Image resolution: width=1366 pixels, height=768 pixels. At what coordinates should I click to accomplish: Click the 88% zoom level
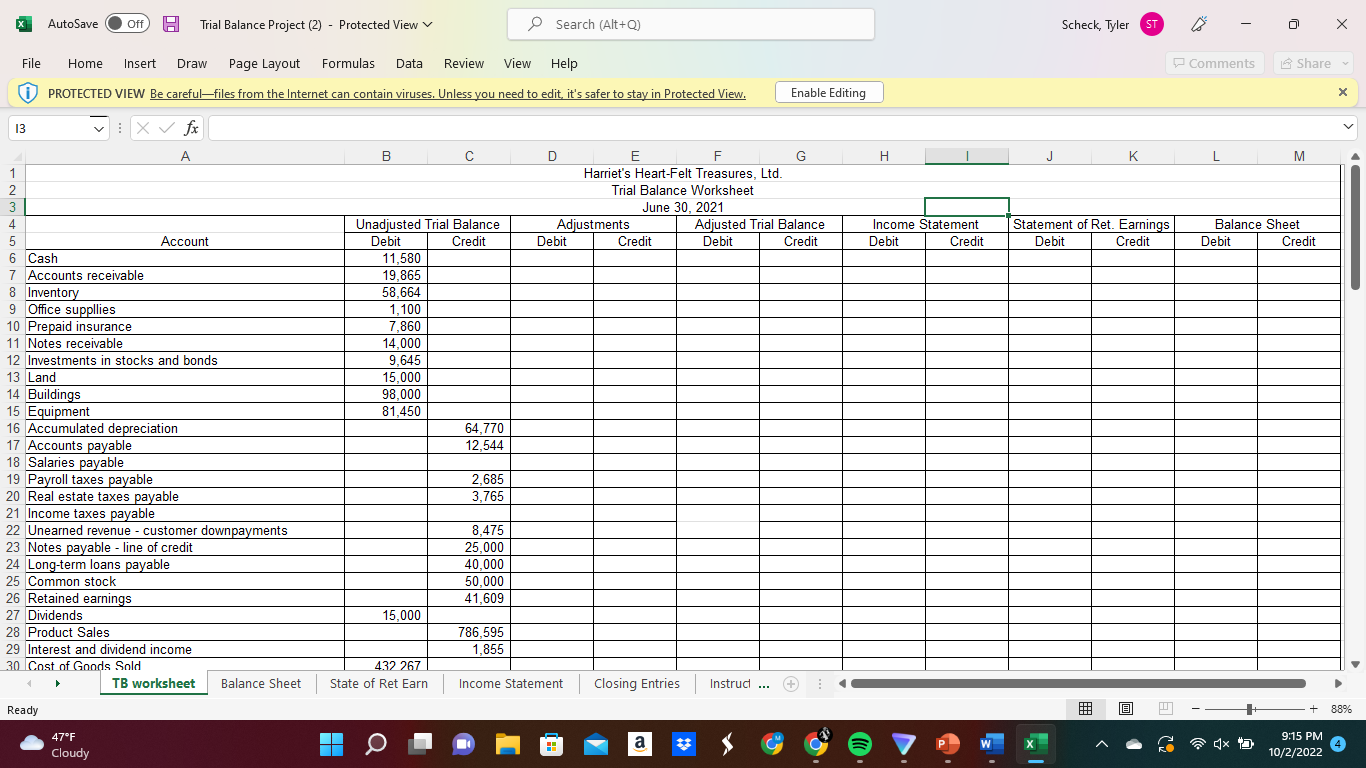tap(1342, 709)
